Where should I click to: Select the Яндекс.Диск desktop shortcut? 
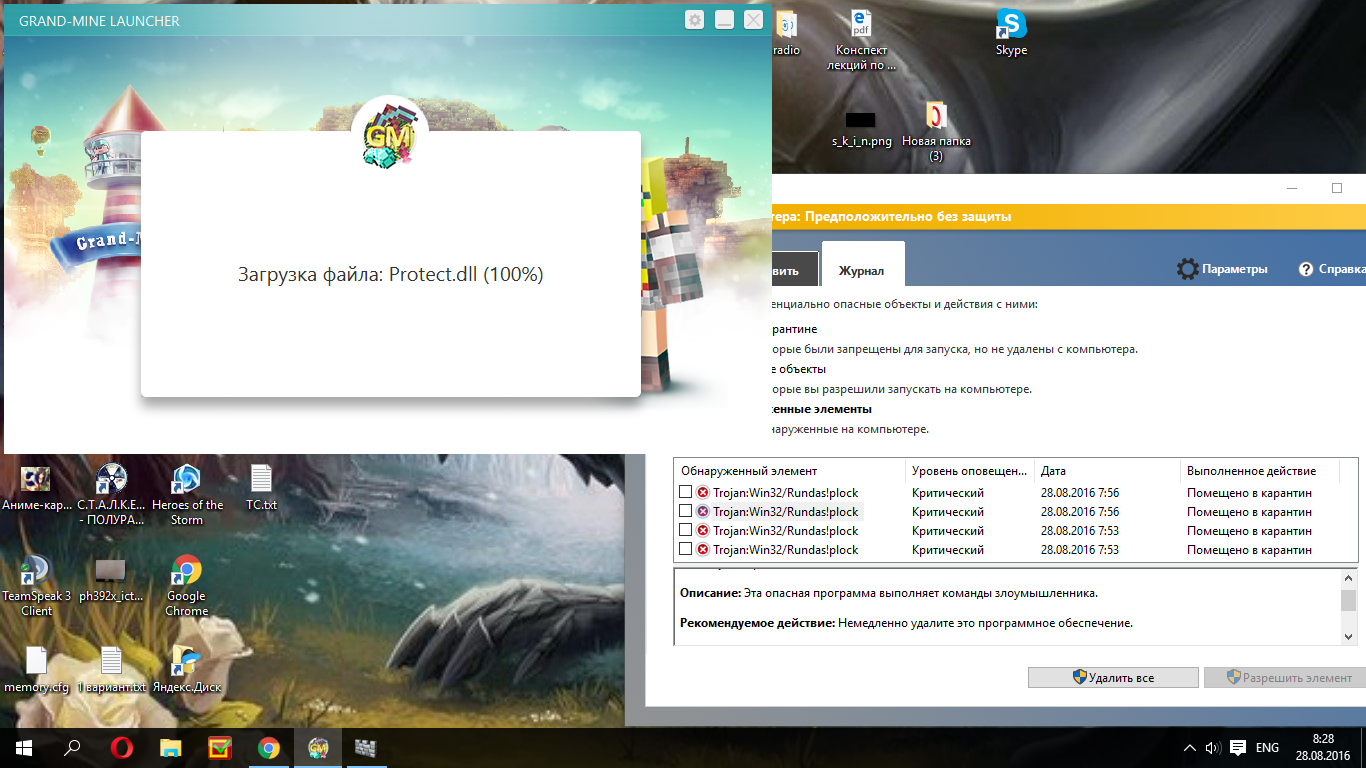186,670
